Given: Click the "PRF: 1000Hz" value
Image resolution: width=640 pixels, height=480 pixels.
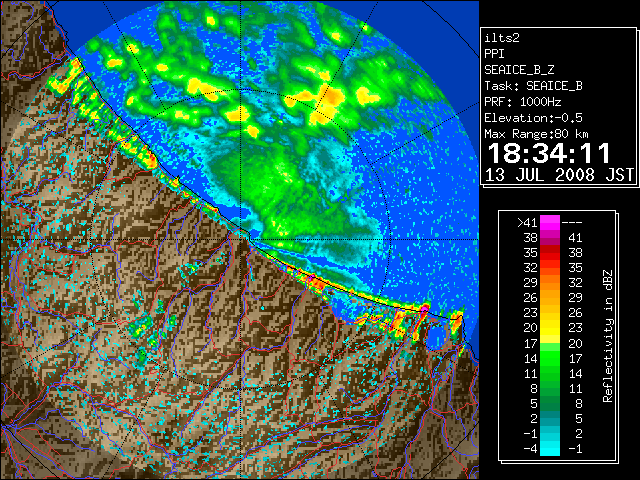Looking at the screenshot, I should tap(522, 102).
